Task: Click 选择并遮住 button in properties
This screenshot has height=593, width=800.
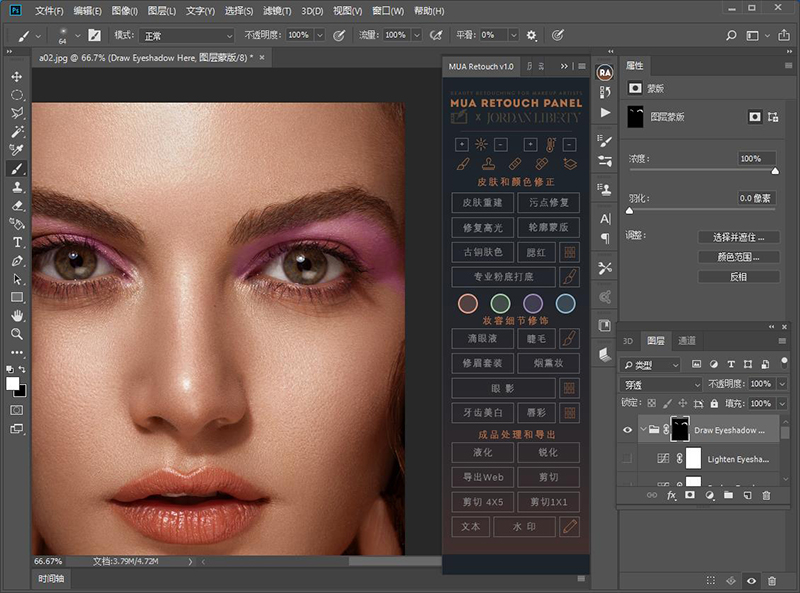Action: (738, 237)
